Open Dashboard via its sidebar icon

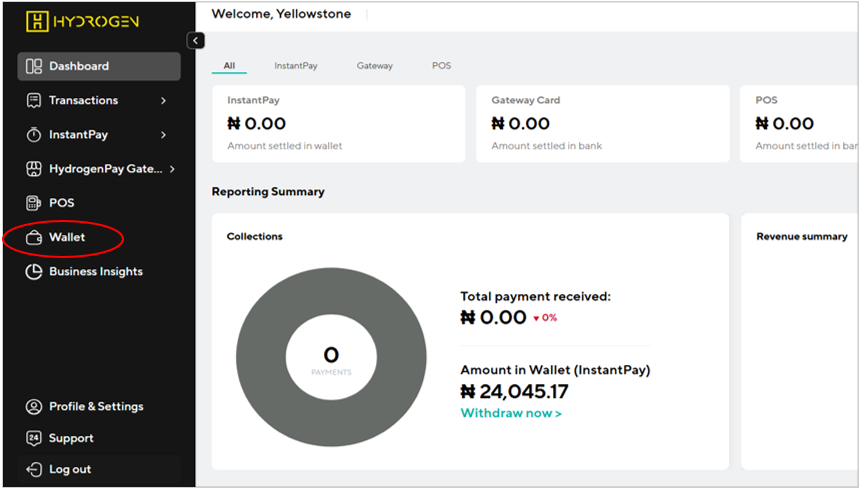click(34, 67)
